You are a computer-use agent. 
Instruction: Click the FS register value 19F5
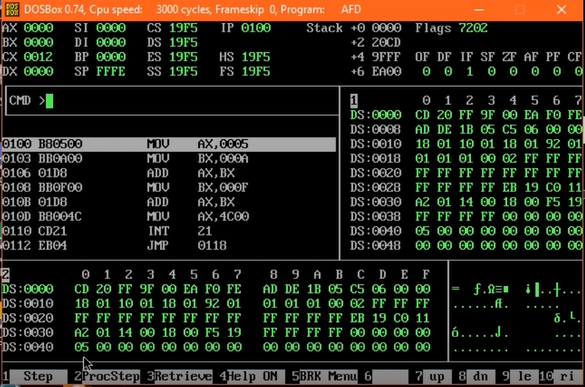pos(256,71)
